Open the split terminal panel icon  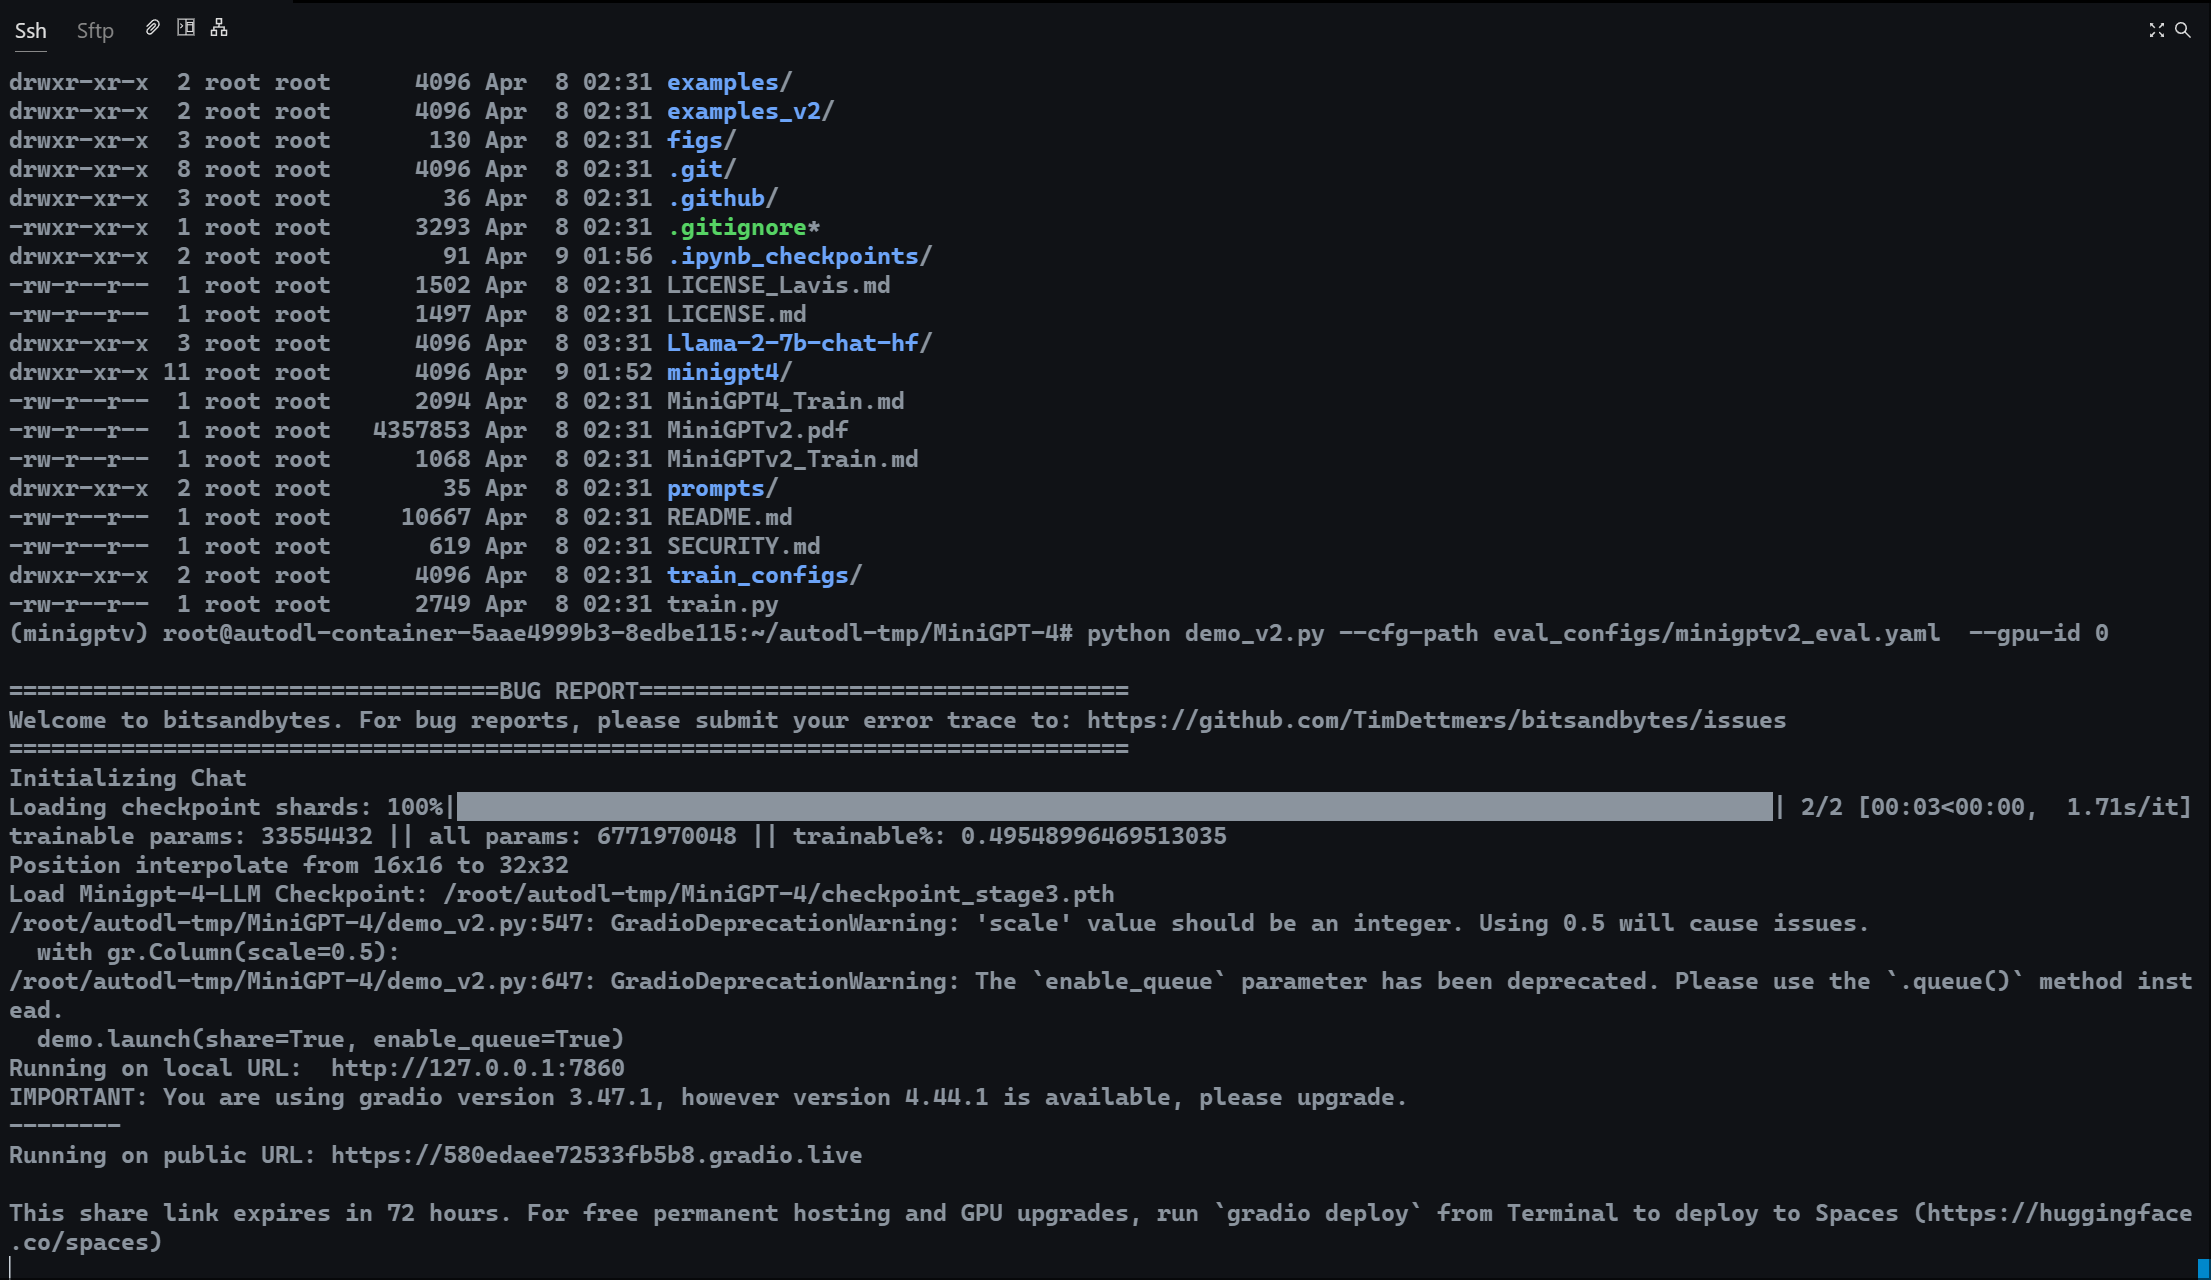186,28
